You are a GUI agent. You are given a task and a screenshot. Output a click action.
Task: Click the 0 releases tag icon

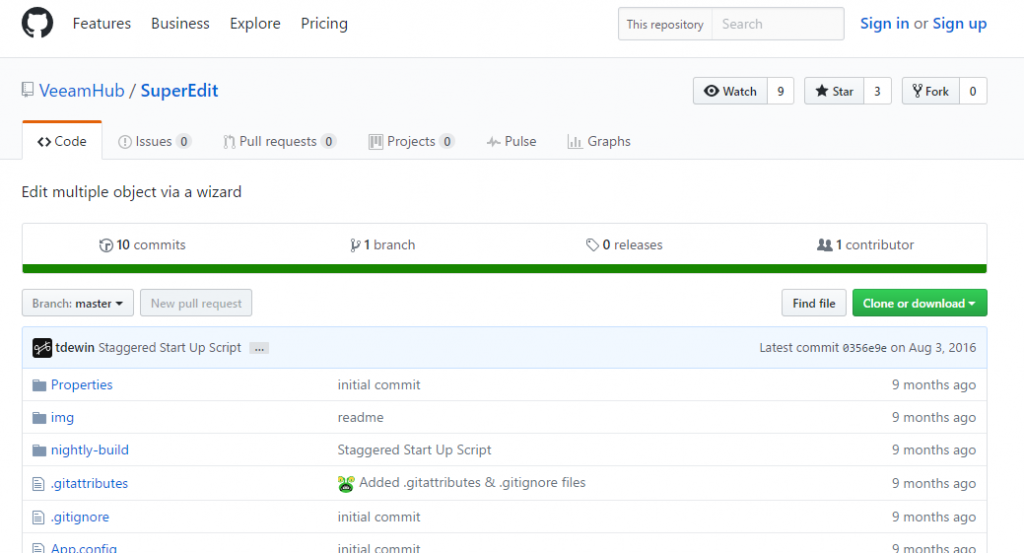pyautogui.click(x=592, y=245)
